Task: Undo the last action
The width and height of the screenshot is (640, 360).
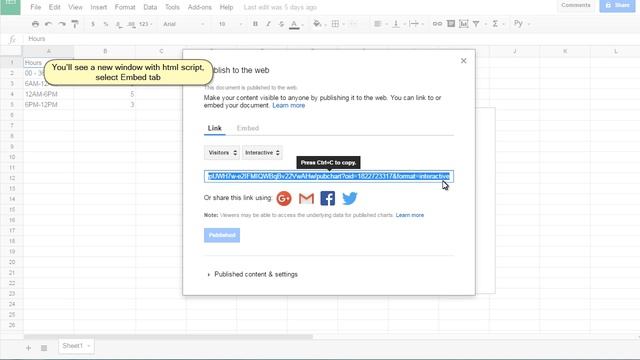Action: [x=49, y=24]
